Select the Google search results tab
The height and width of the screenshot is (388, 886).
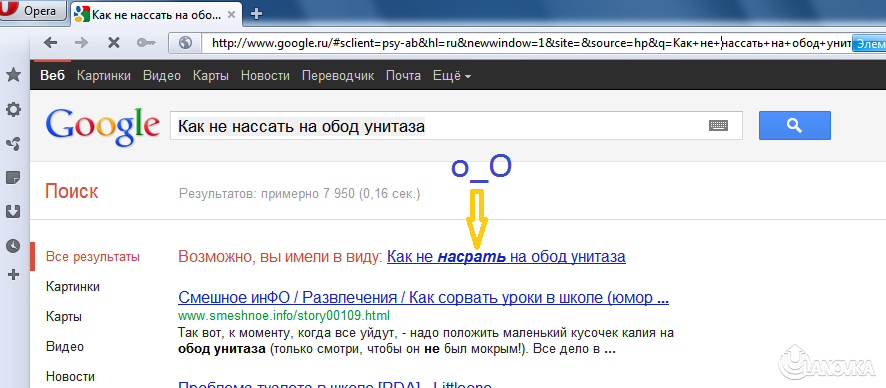[x=157, y=14]
